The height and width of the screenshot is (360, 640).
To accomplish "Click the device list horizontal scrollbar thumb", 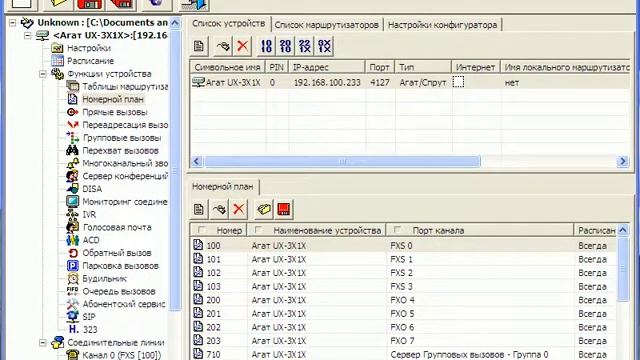I will click(342, 161).
